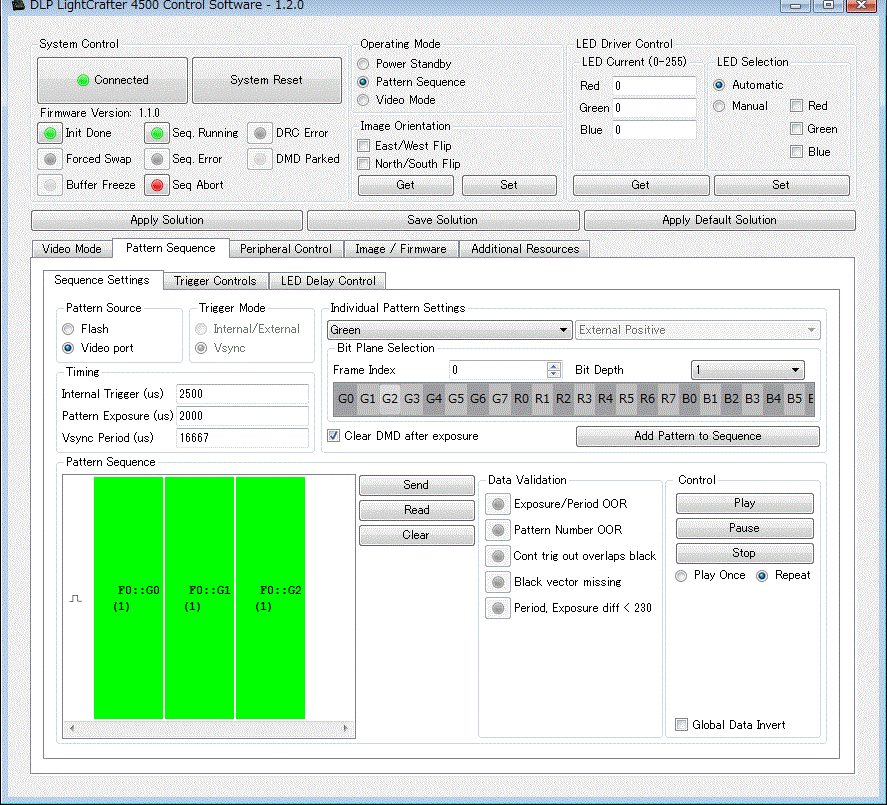
Task: Click the System Reset button
Action: point(266,80)
